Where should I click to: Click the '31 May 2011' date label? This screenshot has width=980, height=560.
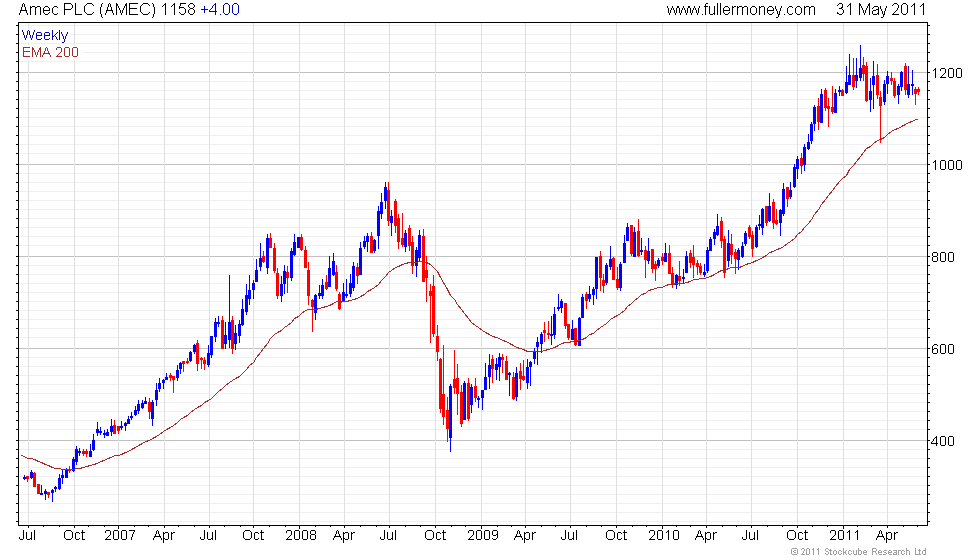(x=881, y=9)
